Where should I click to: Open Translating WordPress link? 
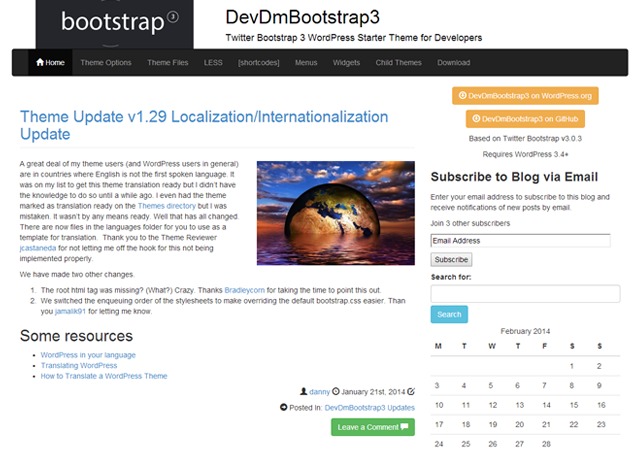pyautogui.click(x=79, y=365)
